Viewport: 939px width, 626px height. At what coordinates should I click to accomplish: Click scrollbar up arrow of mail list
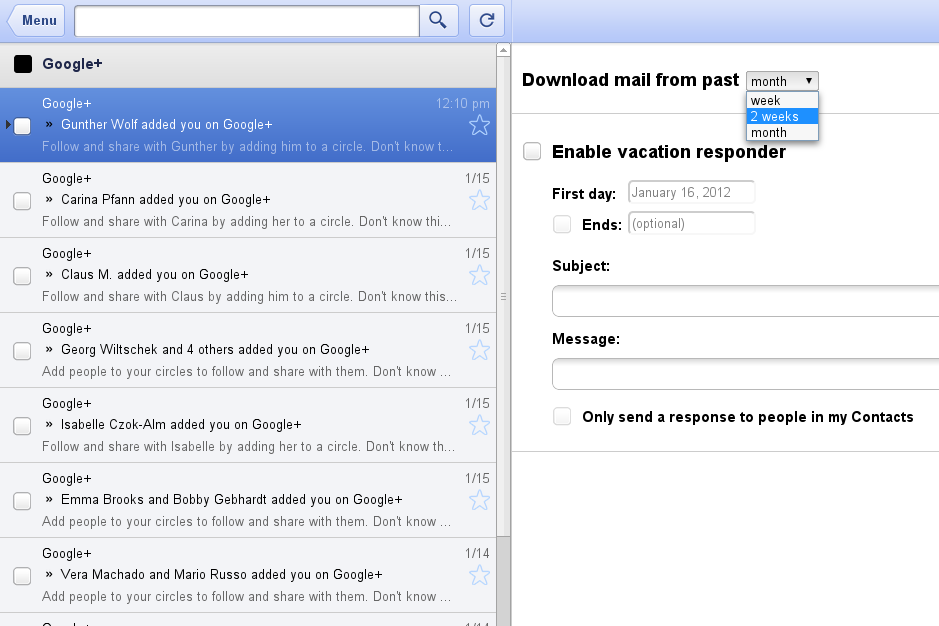coord(504,50)
